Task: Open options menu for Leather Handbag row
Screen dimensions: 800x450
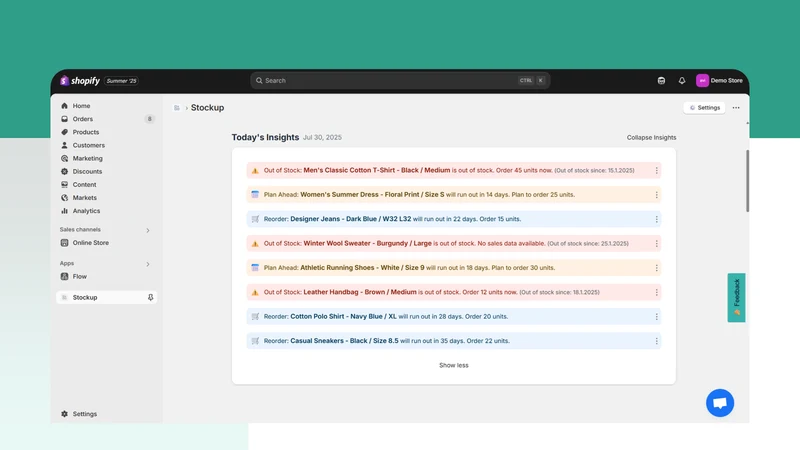Action: point(656,292)
